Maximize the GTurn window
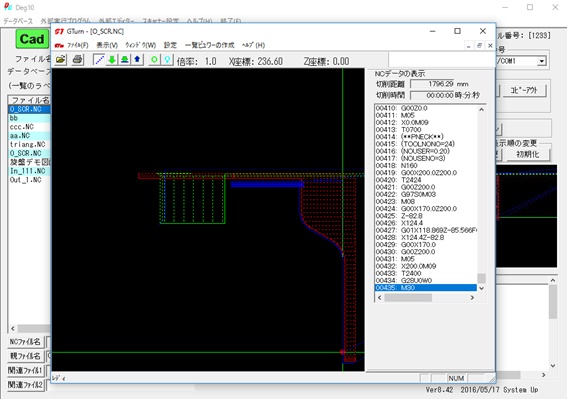Screen dimensions: 567x399 (457, 31)
